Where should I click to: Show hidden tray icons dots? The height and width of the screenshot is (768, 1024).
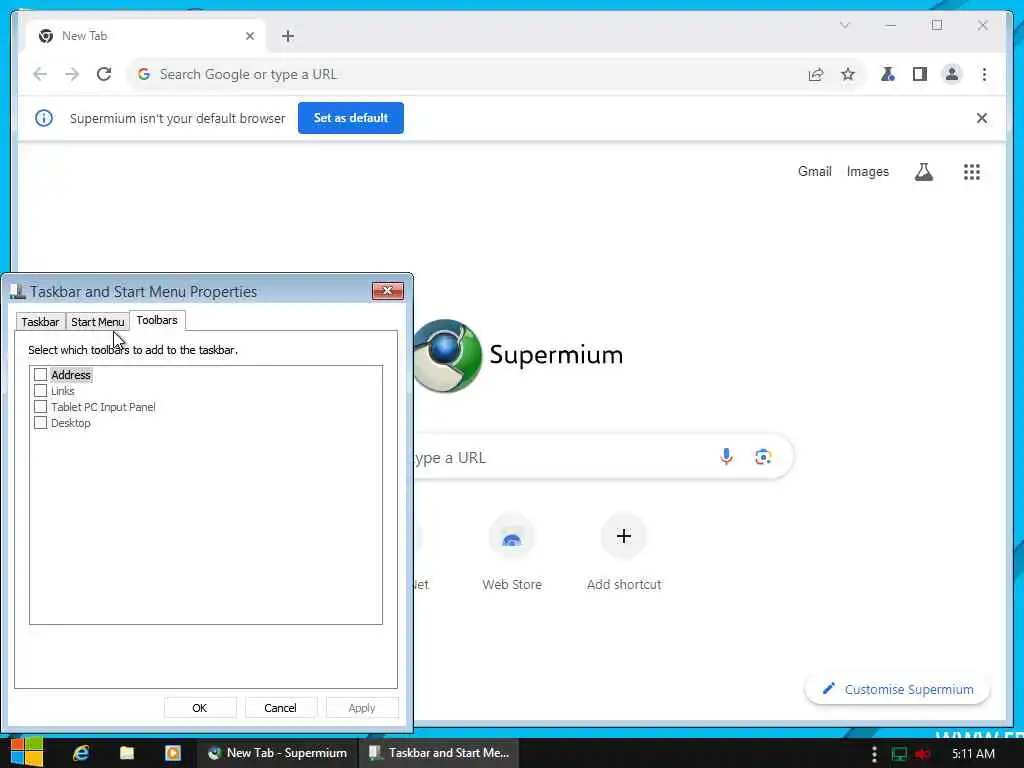(874, 754)
